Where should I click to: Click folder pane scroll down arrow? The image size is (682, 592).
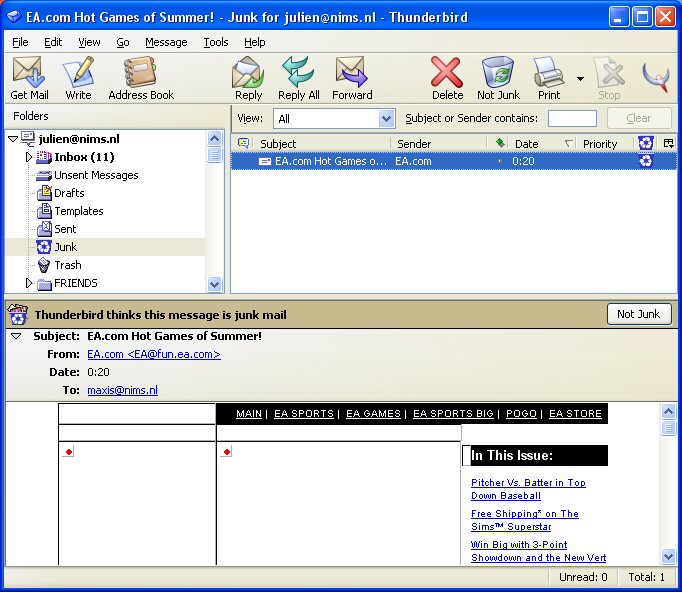click(x=214, y=284)
